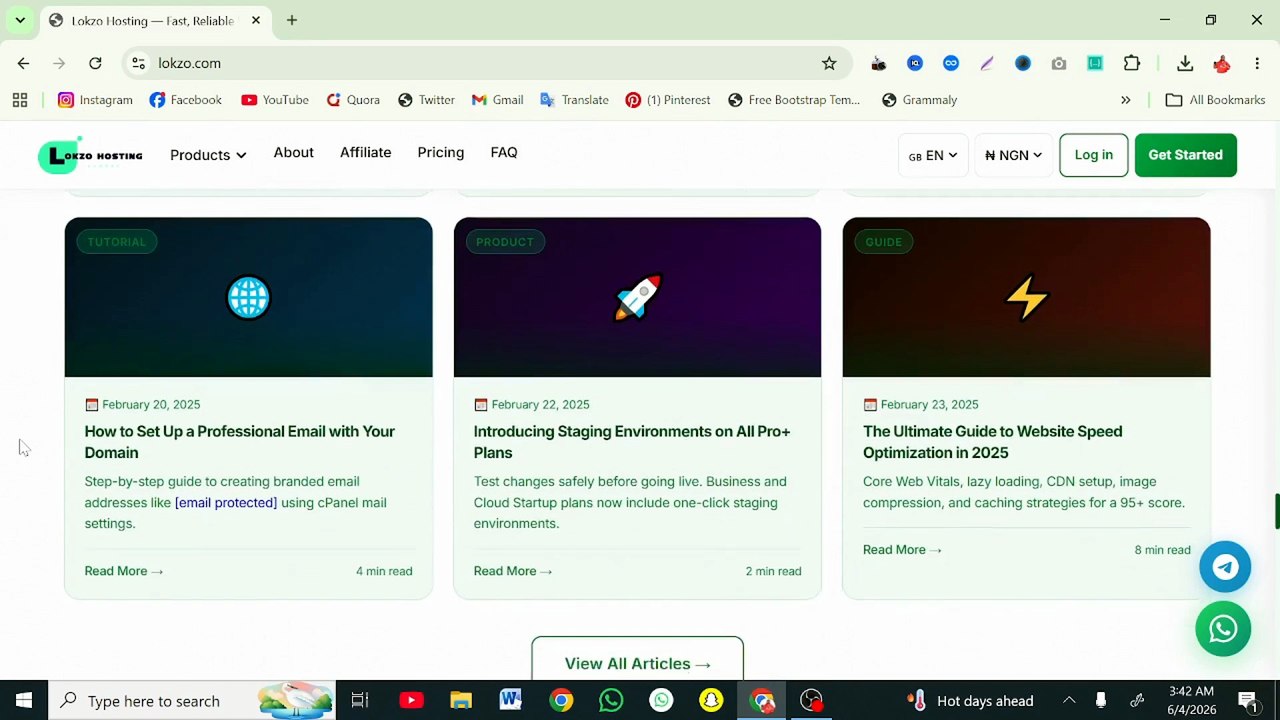The image size is (1280, 720).
Task: Open the [email protected] link
Action: click(226, 503)
